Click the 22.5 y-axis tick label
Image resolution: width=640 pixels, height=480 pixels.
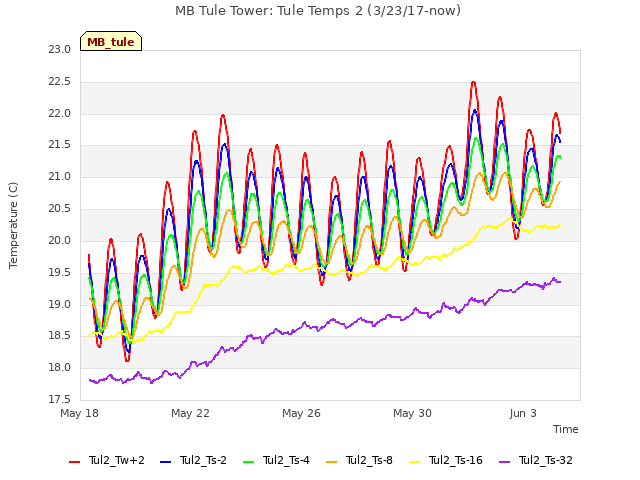click(x=60, y=82)
